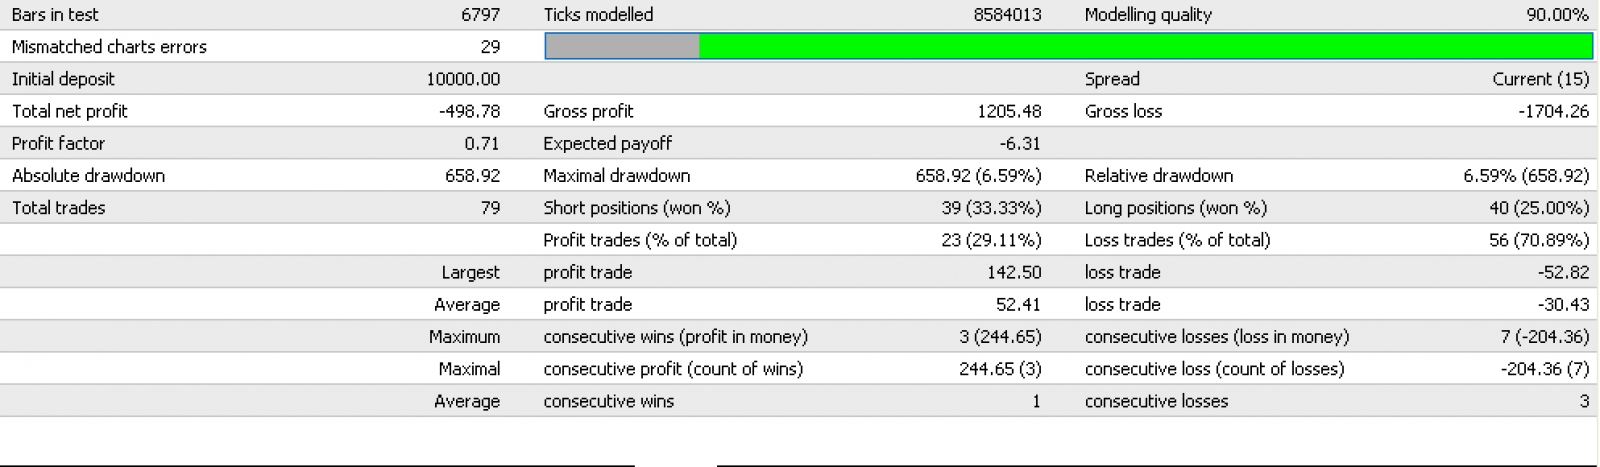Select the Gross profit value 1205.48

coord(1009,111)
